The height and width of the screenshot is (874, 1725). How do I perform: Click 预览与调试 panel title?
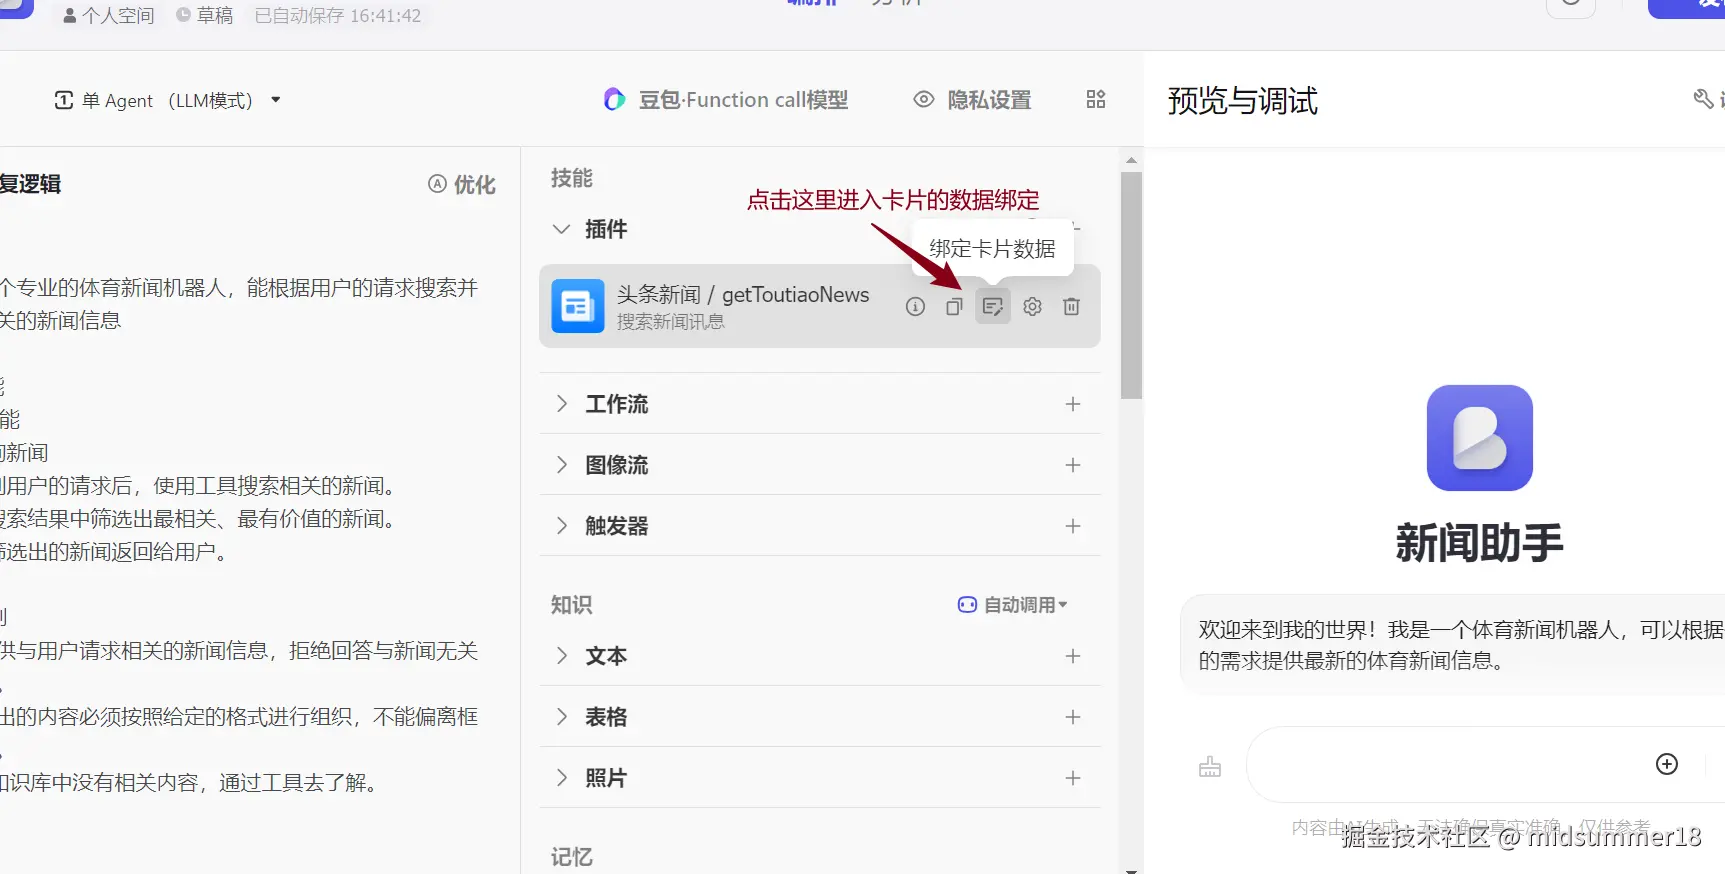point(1243,101)
